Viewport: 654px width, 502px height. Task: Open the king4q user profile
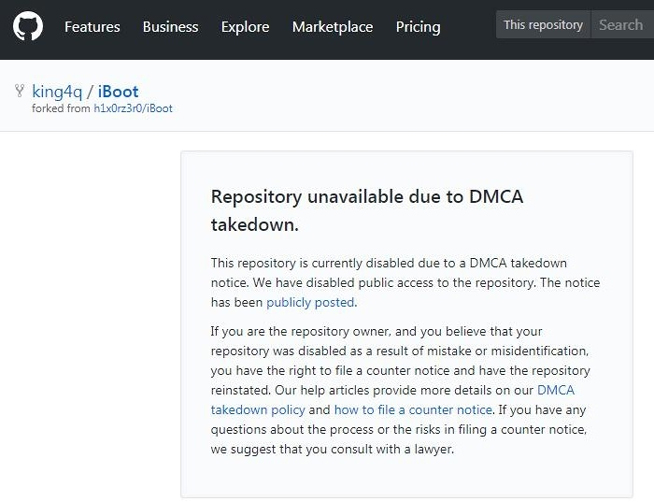(57, 92)
